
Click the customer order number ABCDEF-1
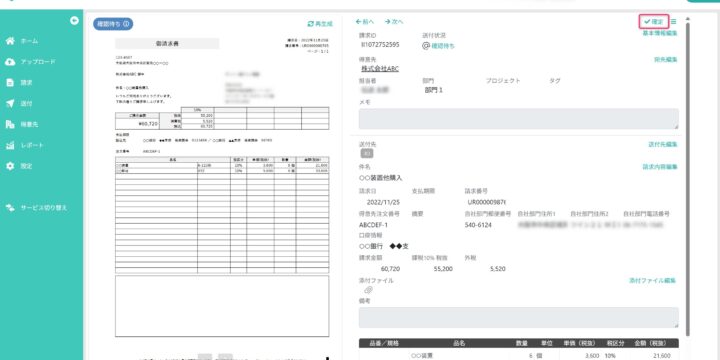(373, 225)
